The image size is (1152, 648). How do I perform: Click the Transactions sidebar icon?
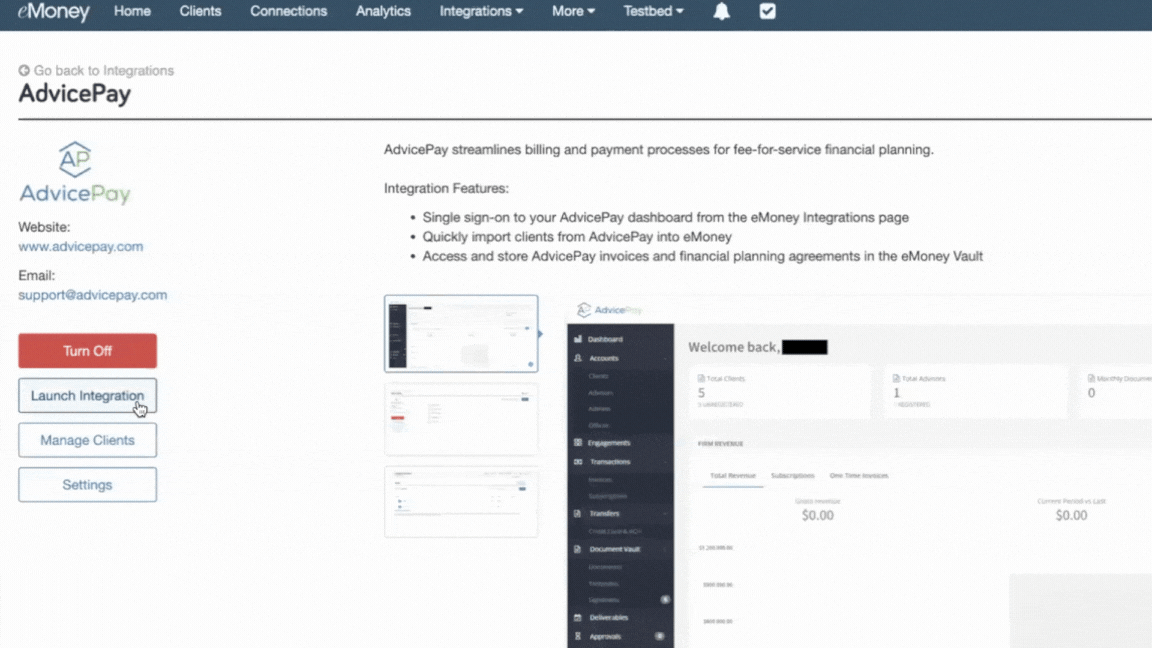click(x=577, y=461)
